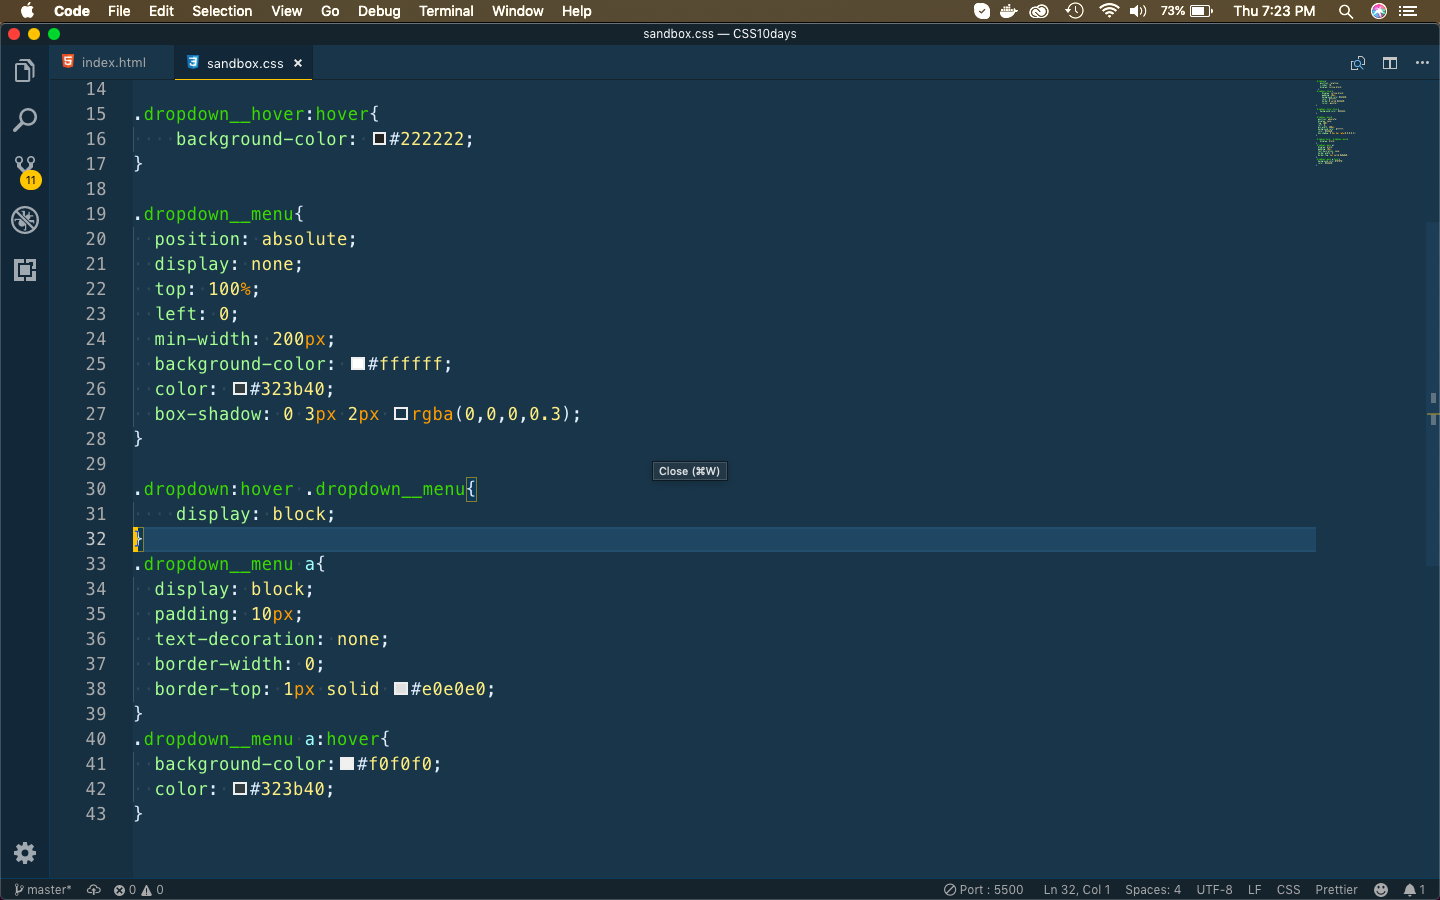The image size is (1440, 900).
Task: Open the Help menu
Action: pyautogui.click(x=576, y=11)
